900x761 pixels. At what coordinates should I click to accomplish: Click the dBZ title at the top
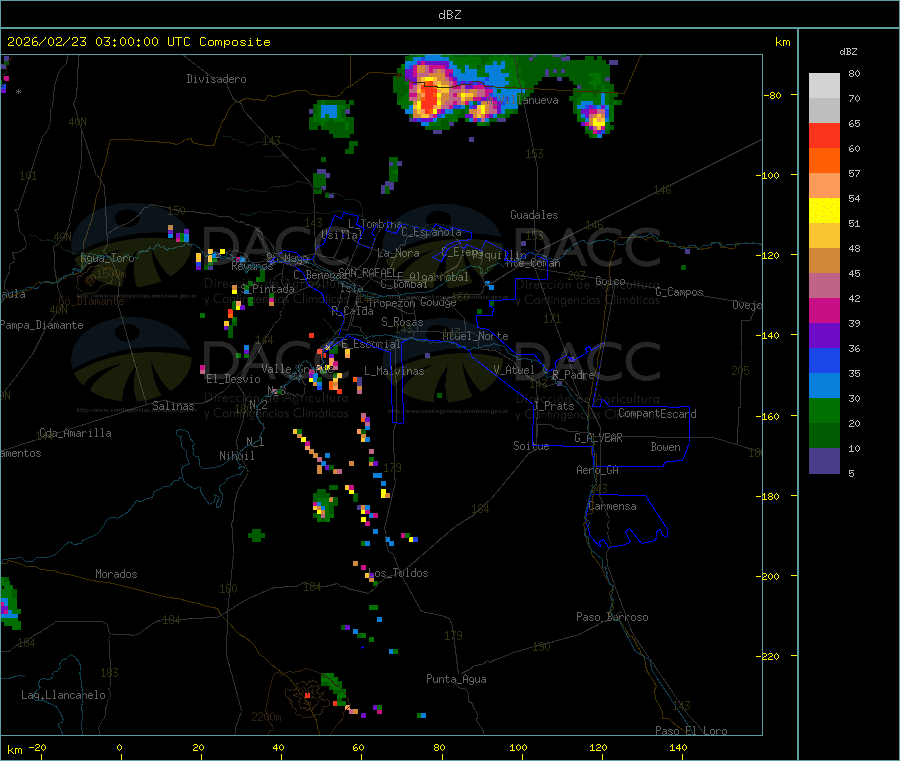pos(449,15)
